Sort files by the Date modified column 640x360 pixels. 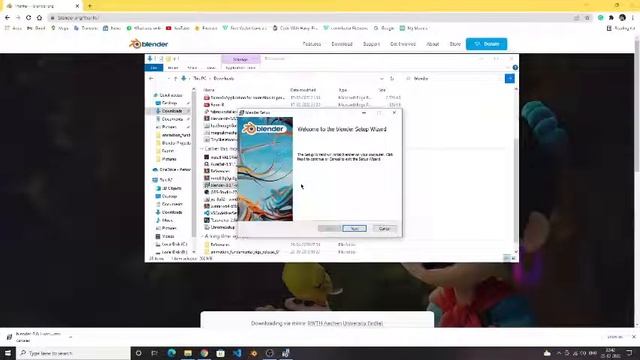tap(303, 90)
